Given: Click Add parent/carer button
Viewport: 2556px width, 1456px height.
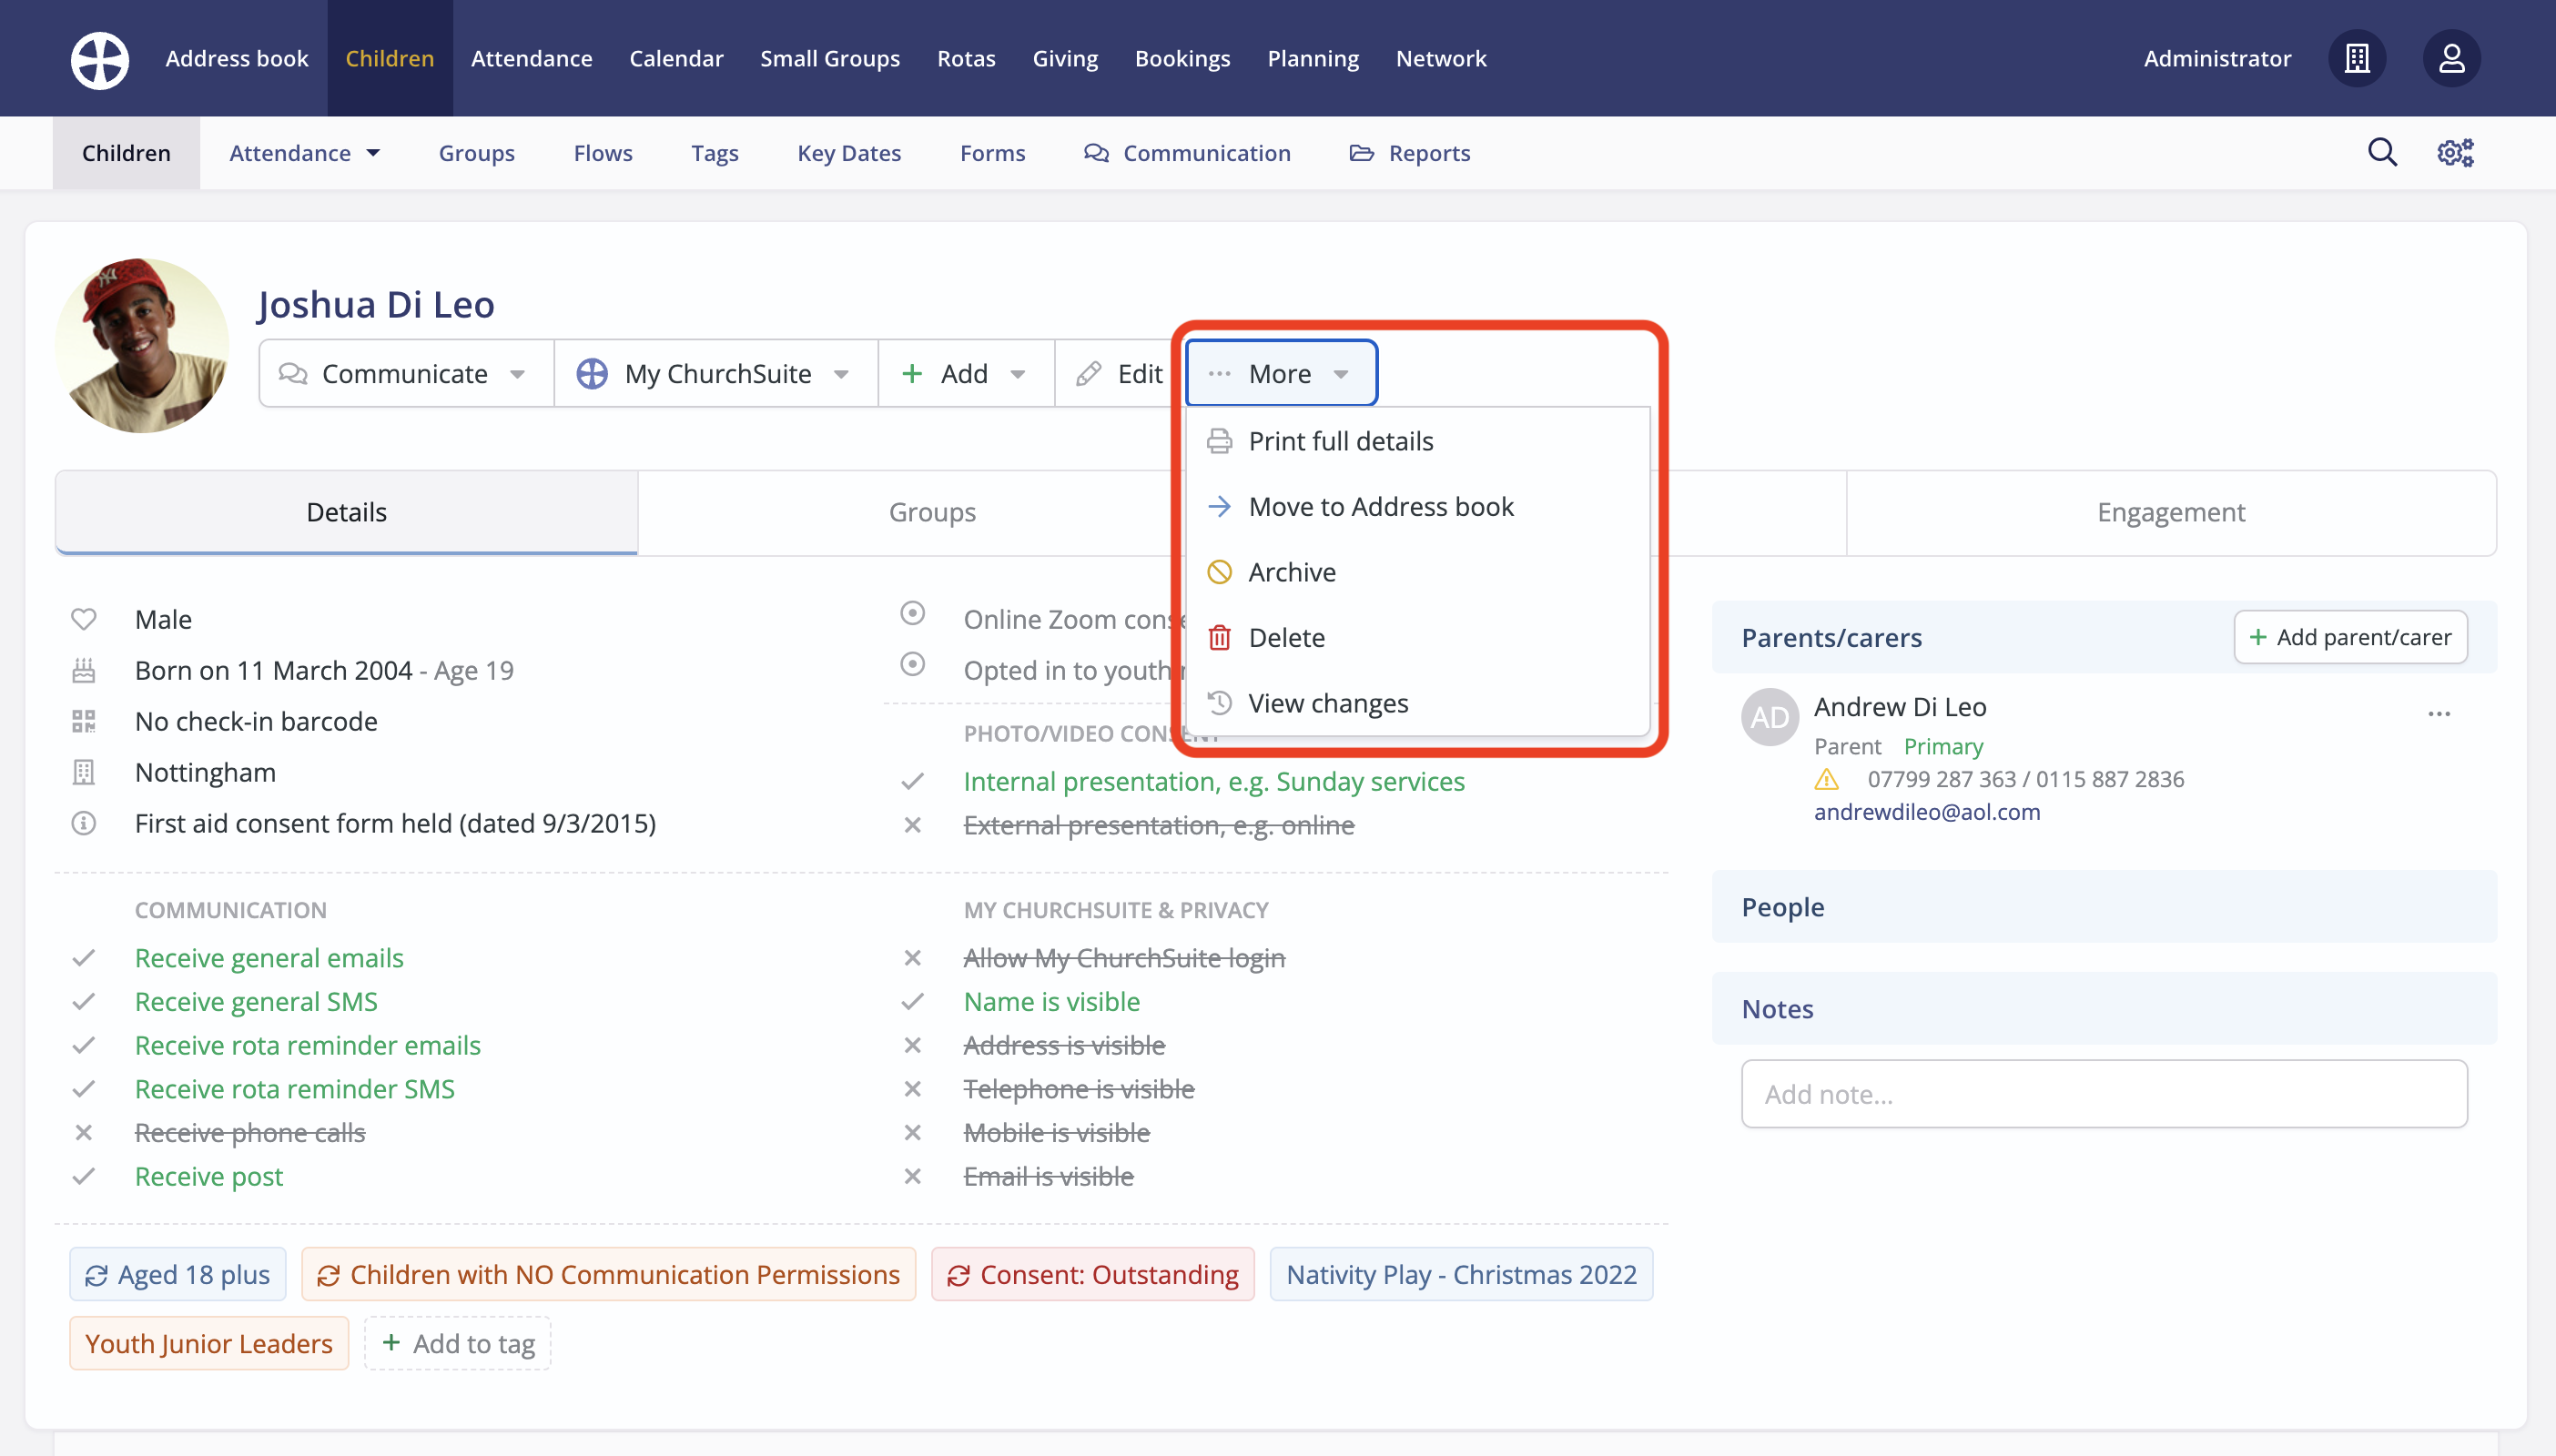Looking at the screenshot, I should [2350, 637].
